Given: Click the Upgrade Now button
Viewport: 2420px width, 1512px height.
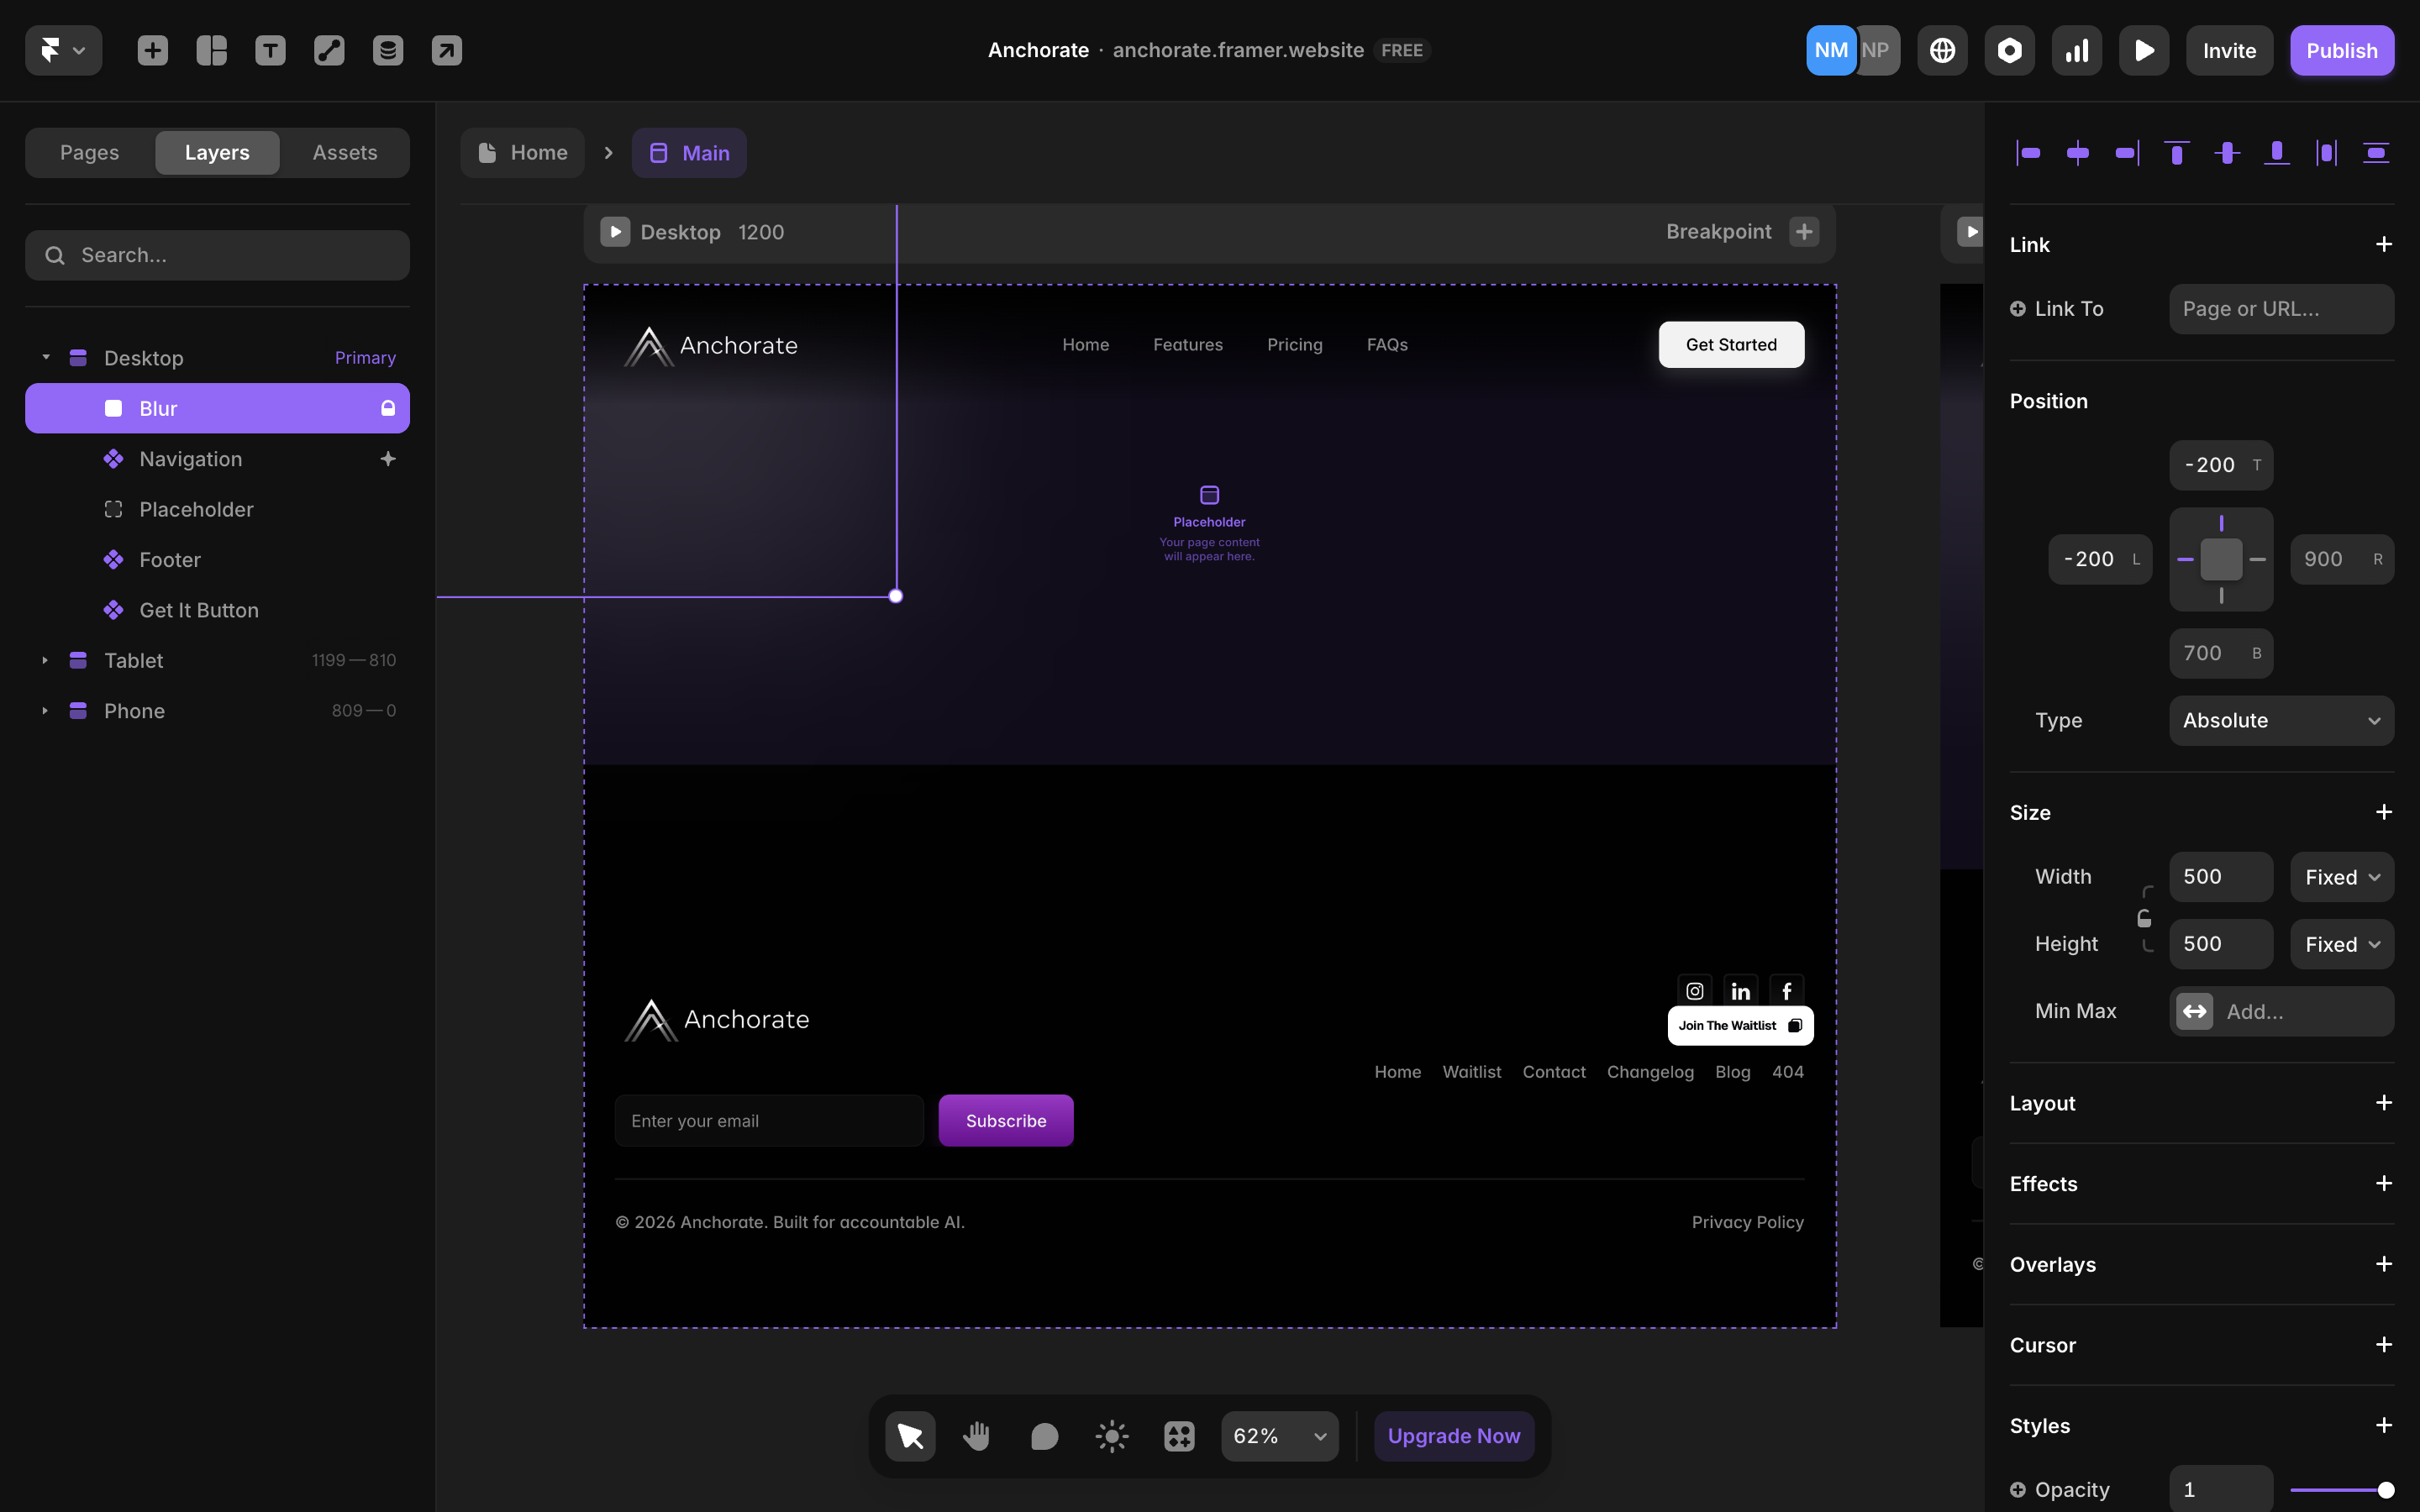Looking at the screenshot, I should pos(1453,1436).
